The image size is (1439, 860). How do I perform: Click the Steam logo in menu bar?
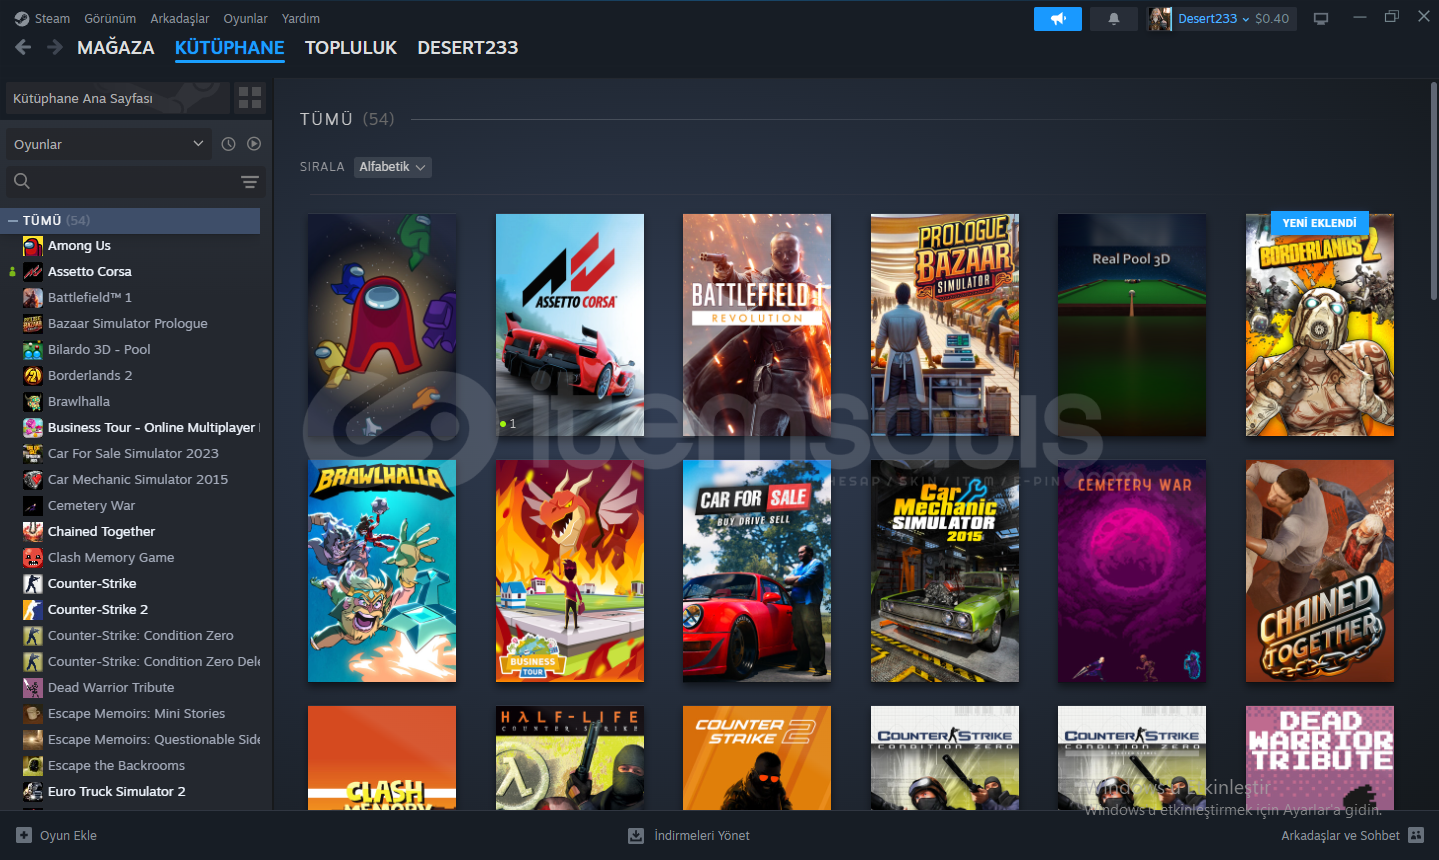coord(22,18)
